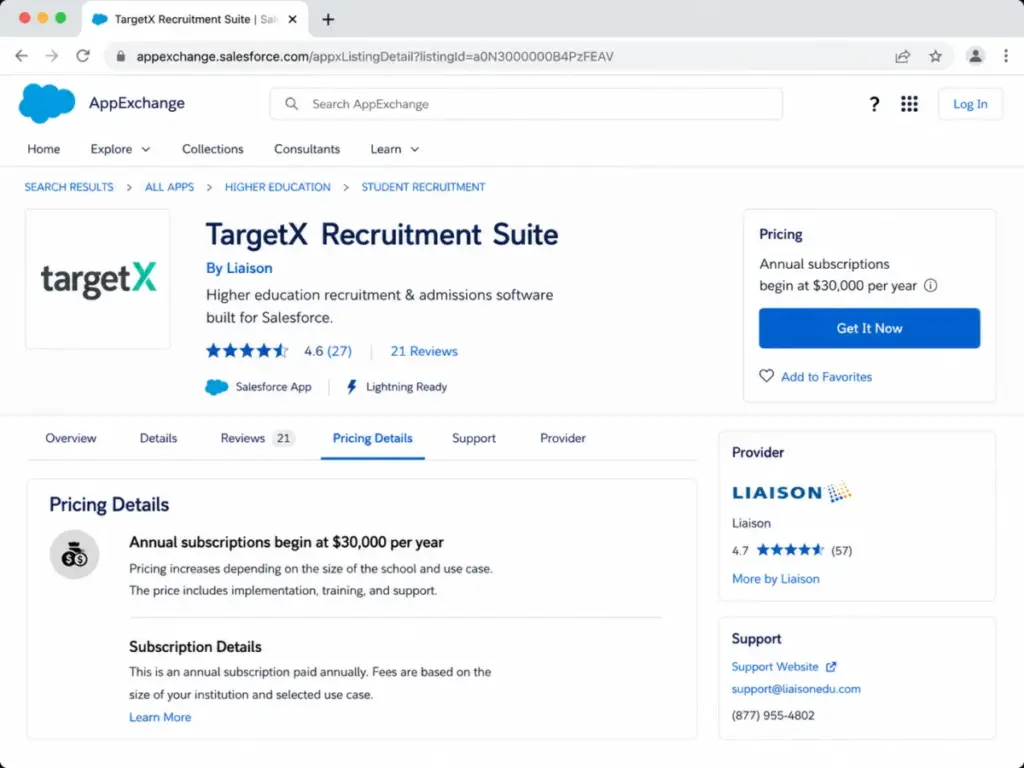
Task: Click the Learn More link
Action: [x=160, y=717]
